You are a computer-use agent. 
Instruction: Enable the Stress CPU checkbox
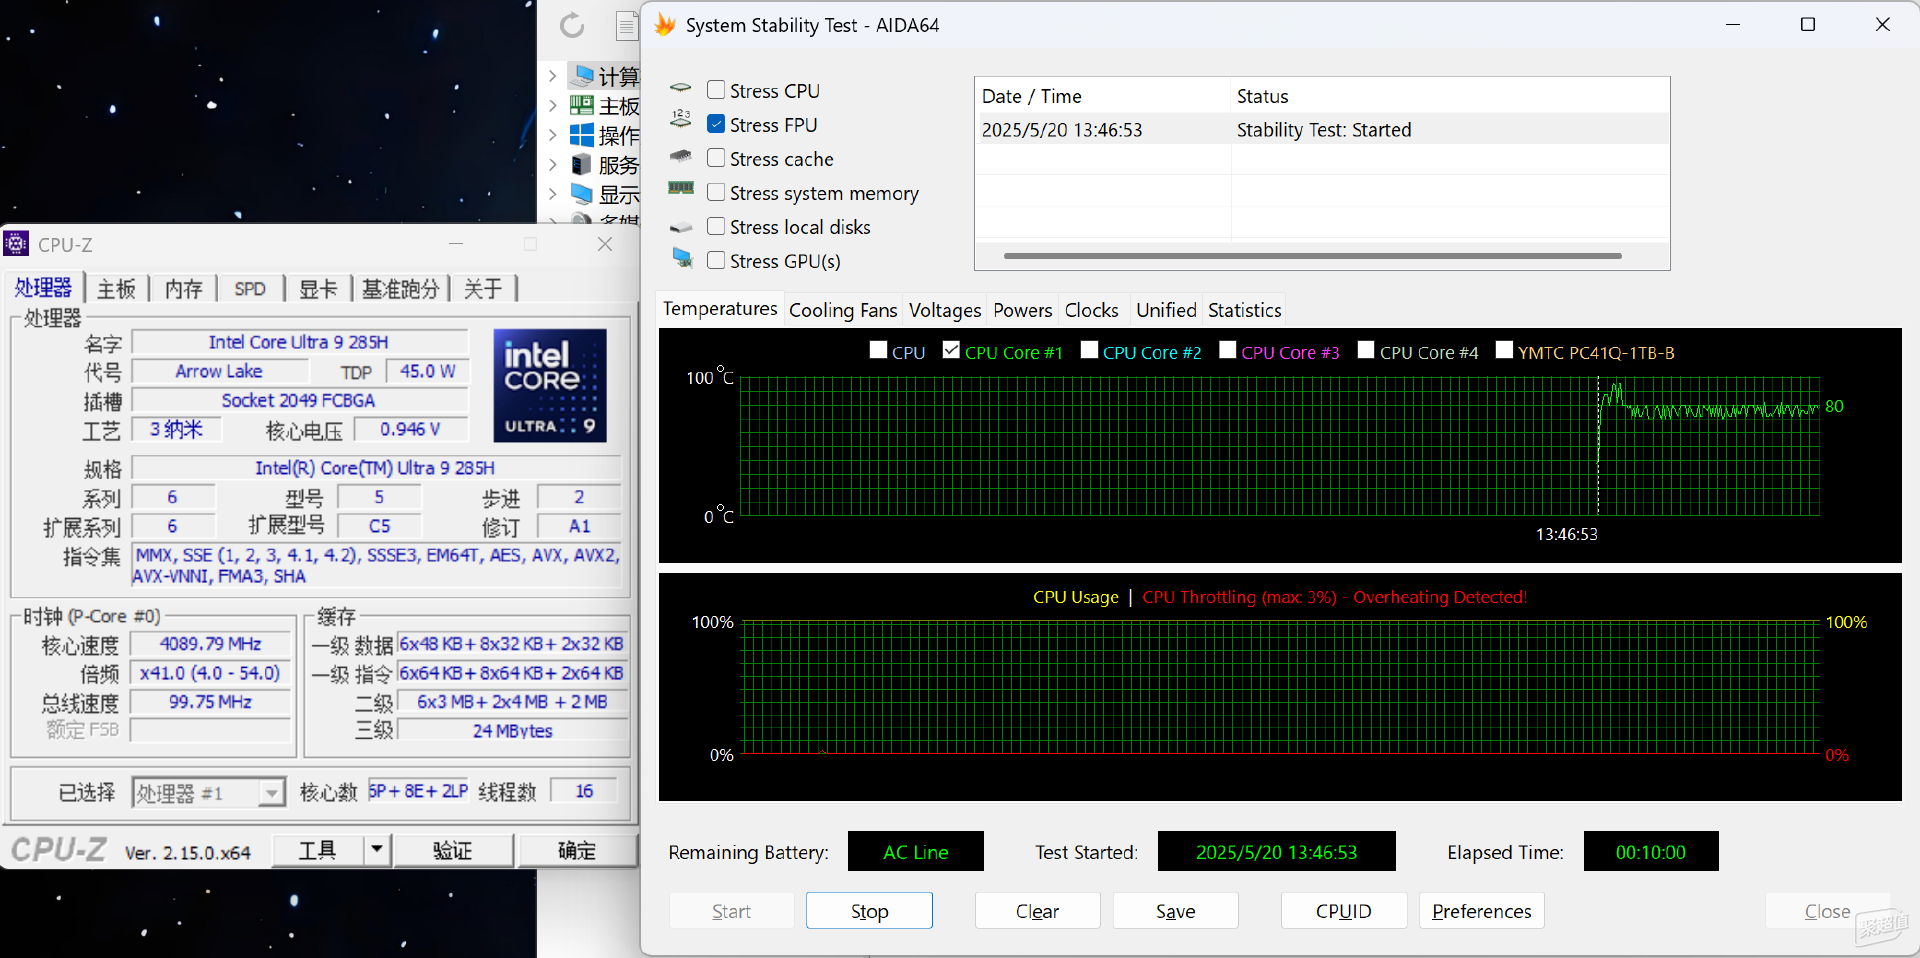716,90
